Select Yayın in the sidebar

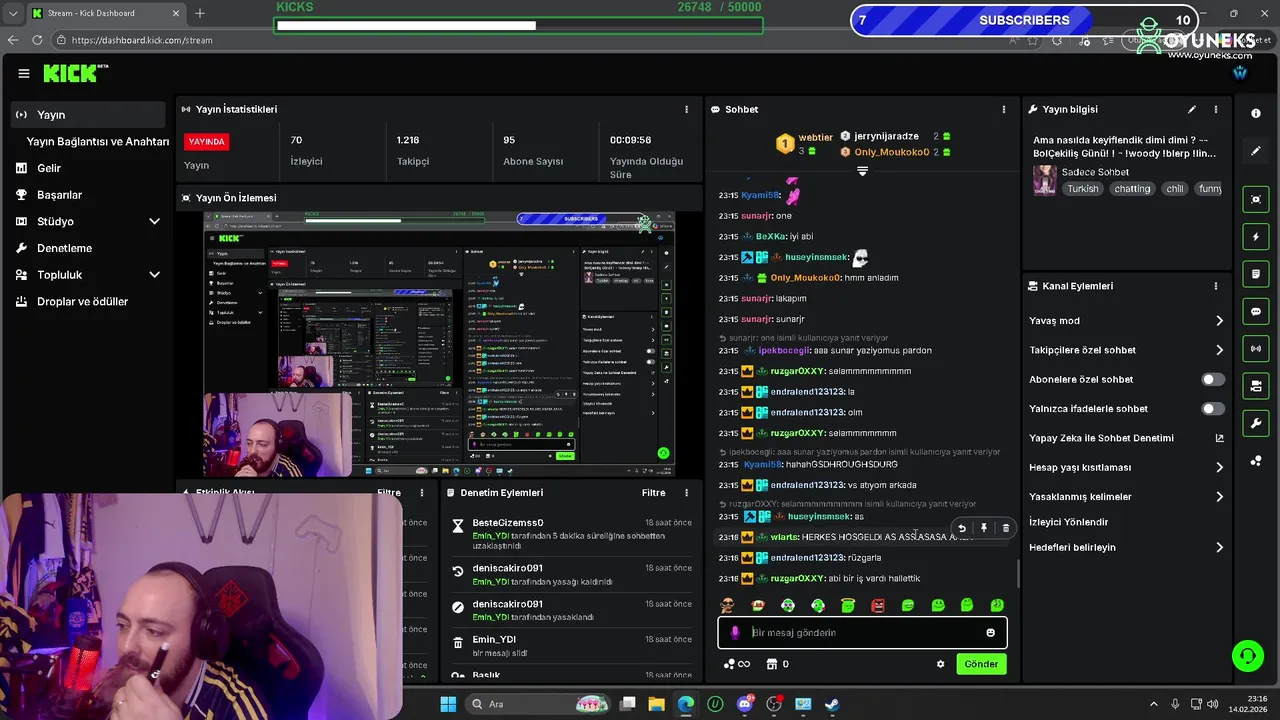point(88,115)
